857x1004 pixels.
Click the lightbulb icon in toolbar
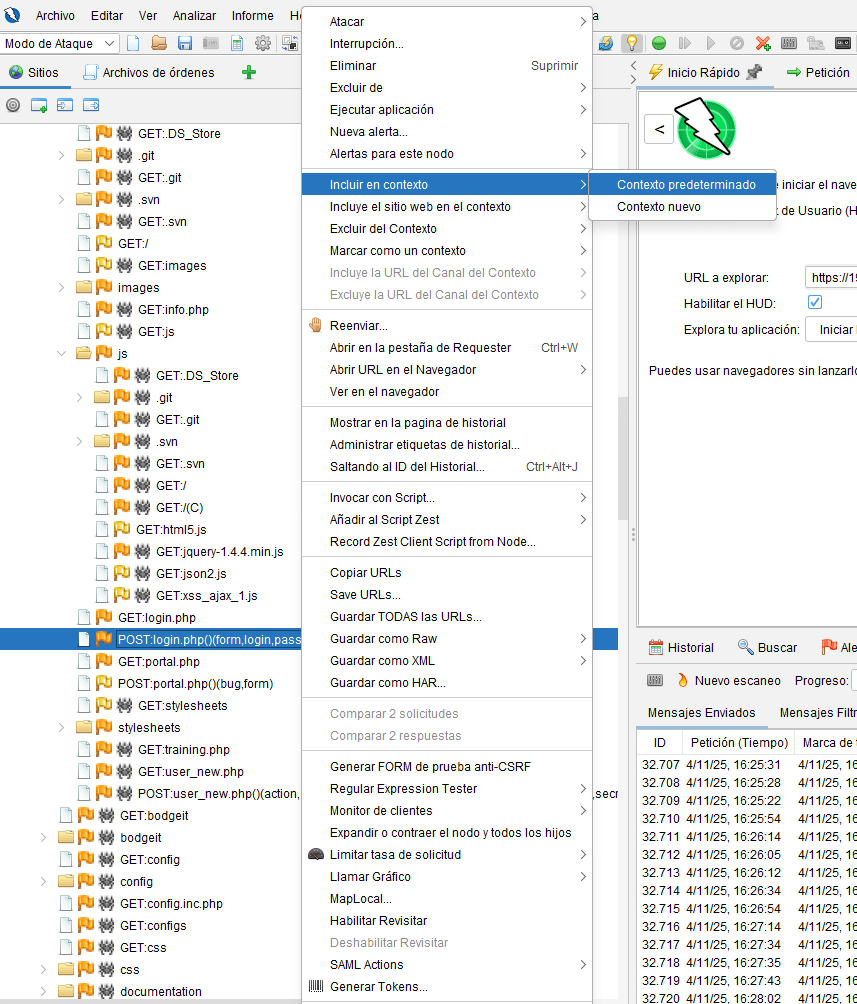(631, 43)
